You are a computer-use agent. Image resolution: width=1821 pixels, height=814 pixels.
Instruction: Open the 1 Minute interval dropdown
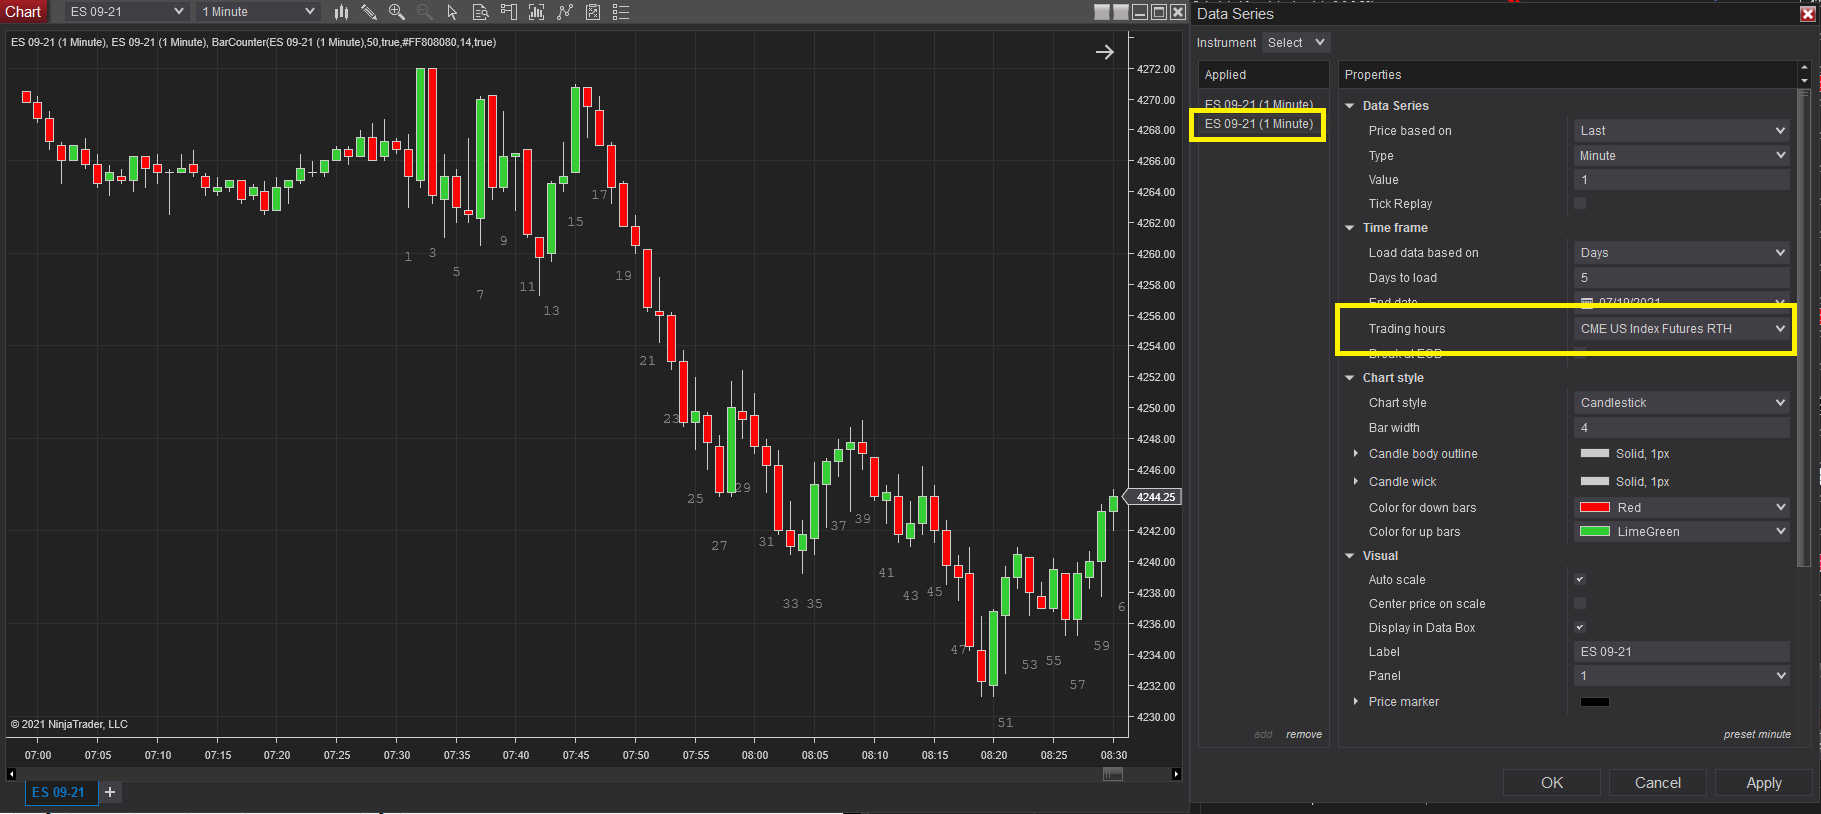[258, 12]
